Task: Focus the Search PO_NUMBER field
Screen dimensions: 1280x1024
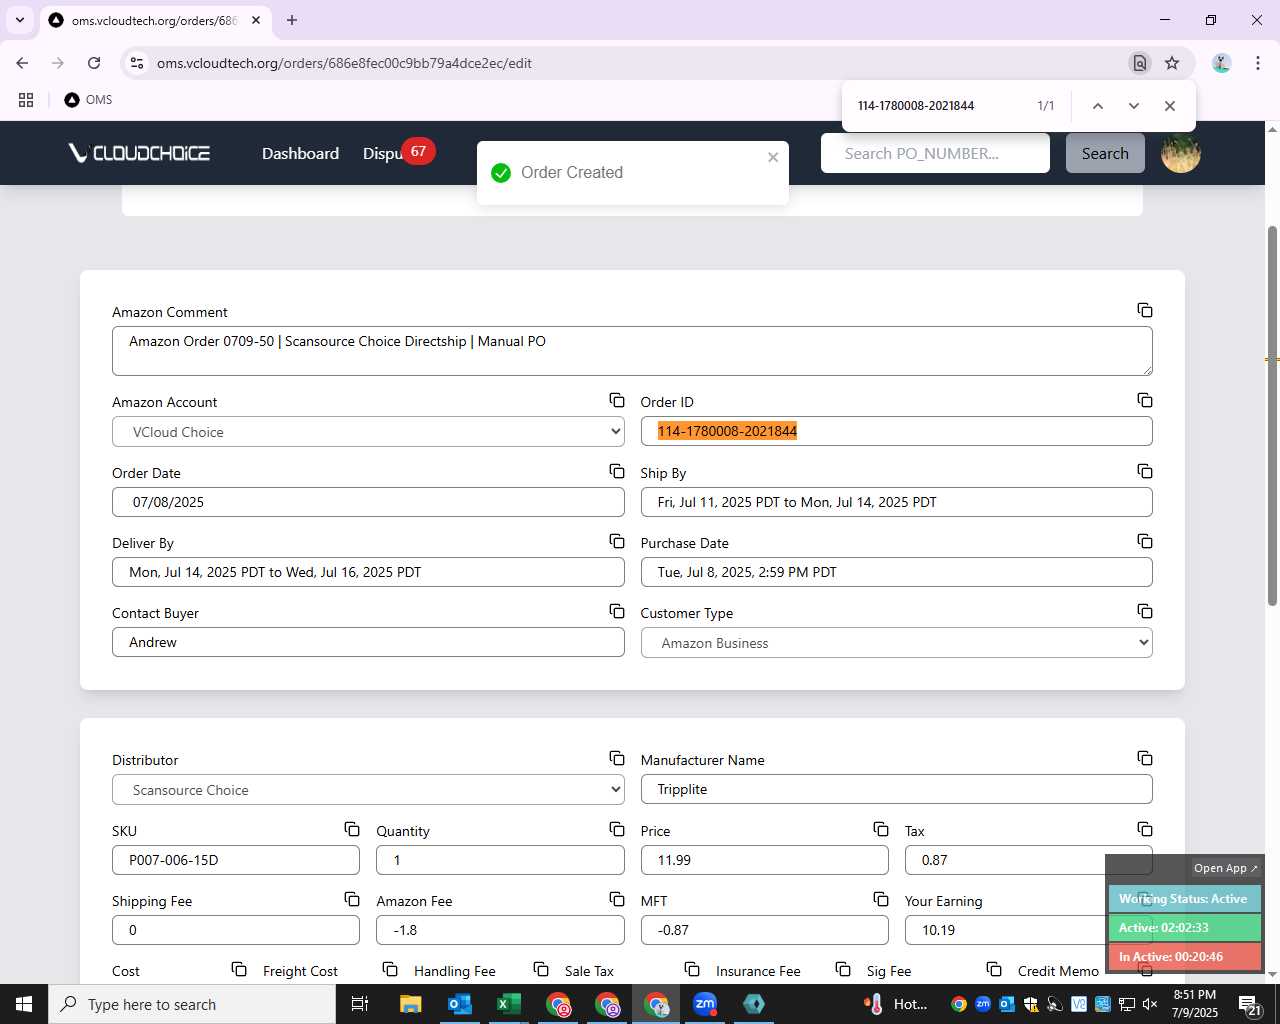Action: point(935,153)
